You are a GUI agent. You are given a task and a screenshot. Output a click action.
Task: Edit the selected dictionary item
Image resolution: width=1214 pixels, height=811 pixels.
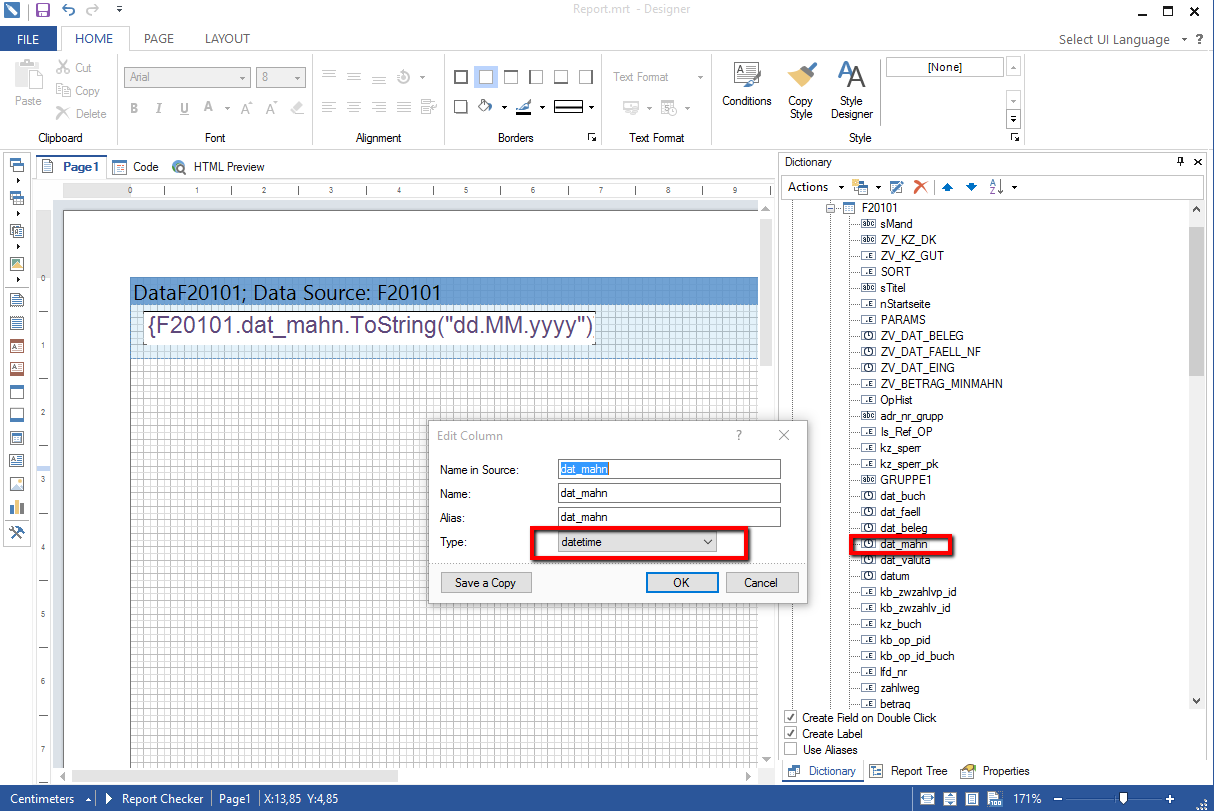[896, 187]
